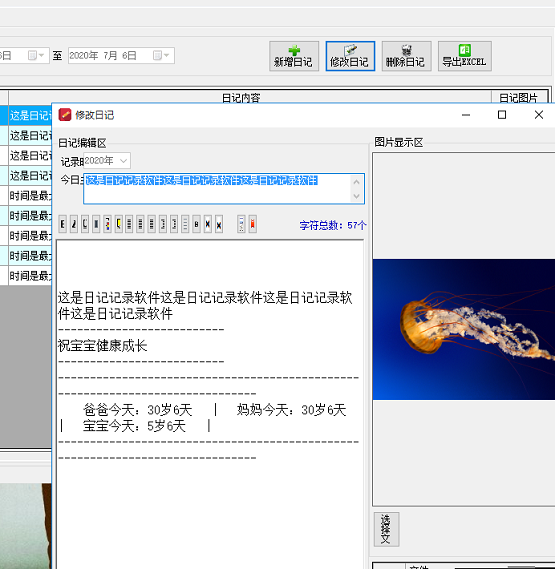Click the 删除日记 button

(x=407, y=56)
